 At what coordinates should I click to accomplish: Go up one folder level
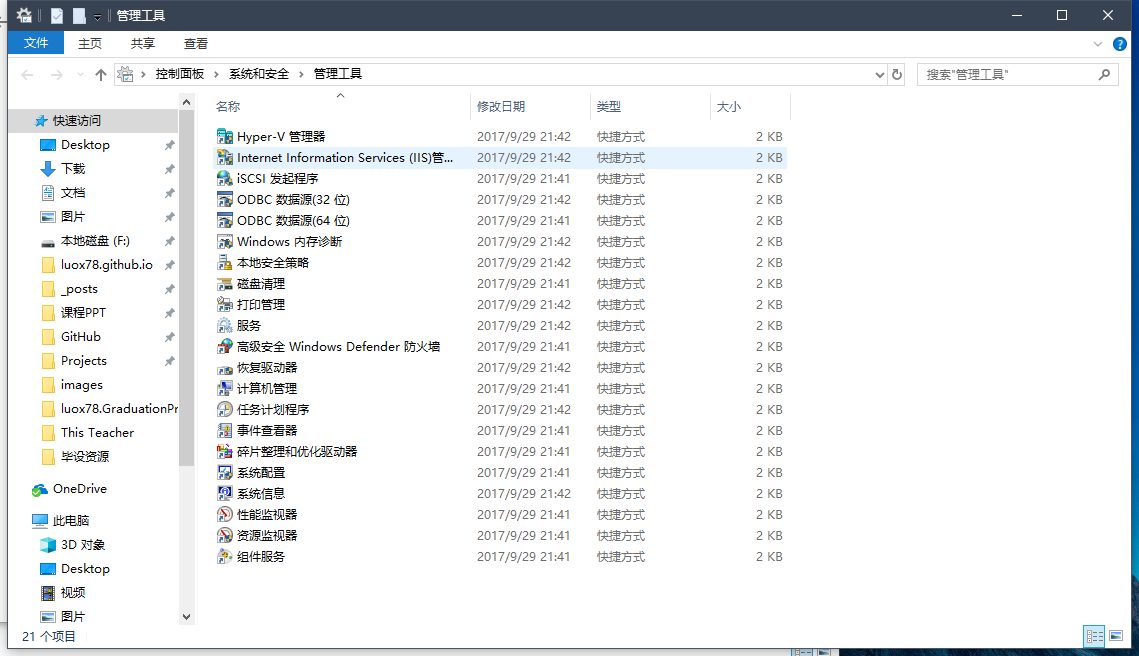point(101,74)
